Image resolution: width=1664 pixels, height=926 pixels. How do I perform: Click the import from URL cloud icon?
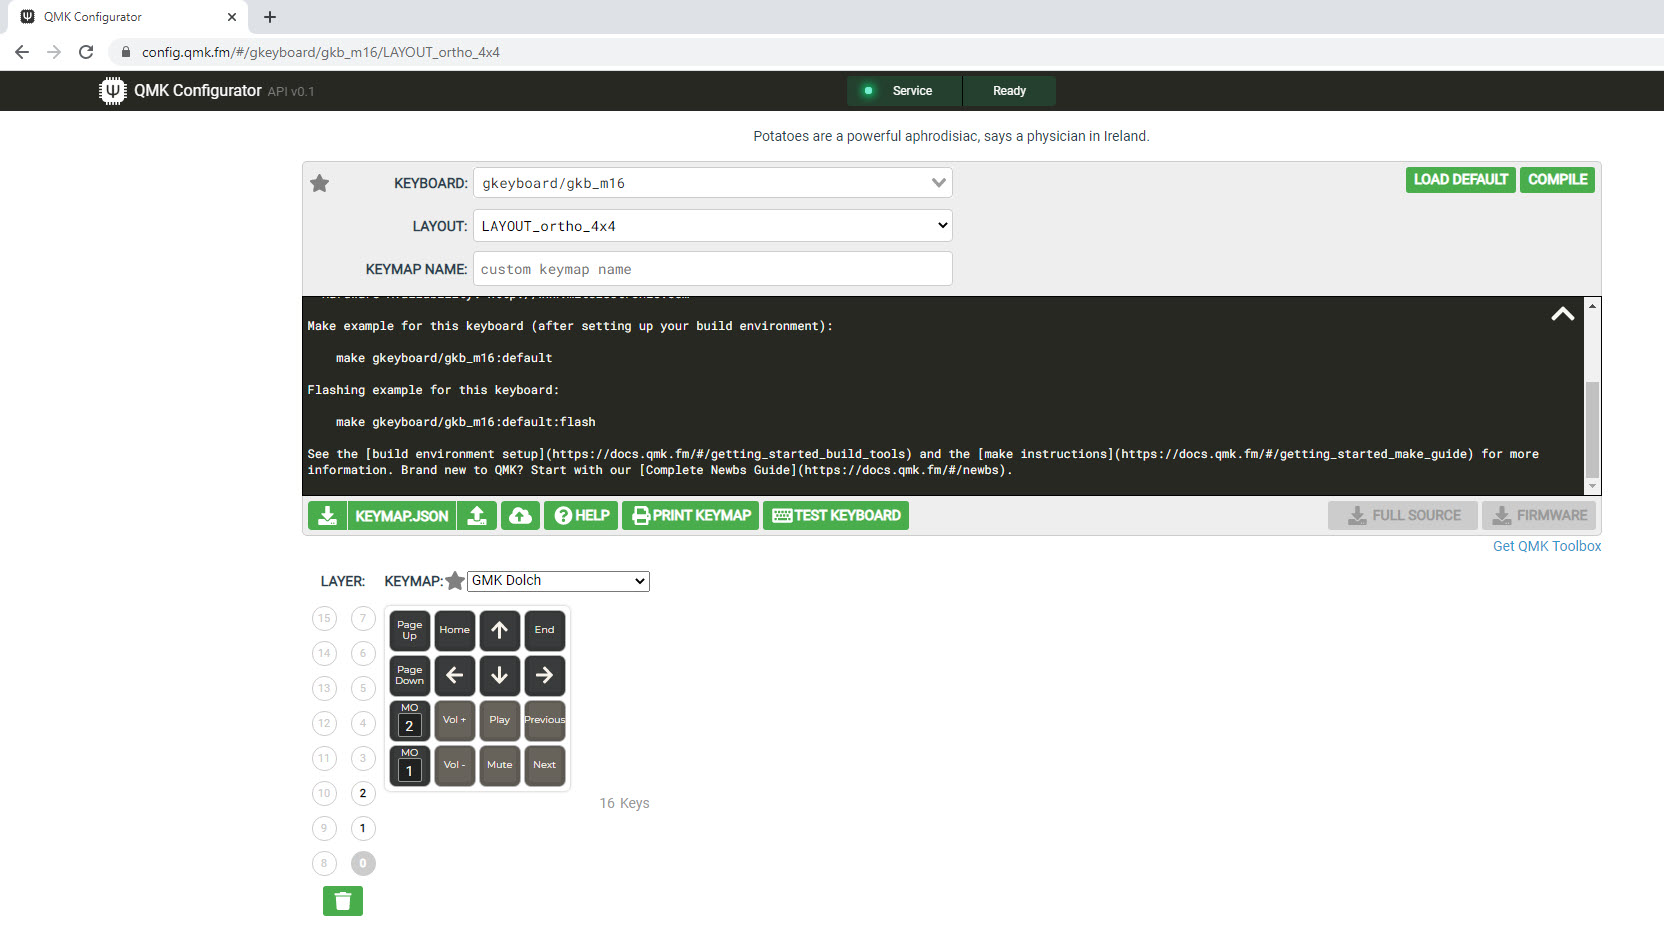(520, 516)
